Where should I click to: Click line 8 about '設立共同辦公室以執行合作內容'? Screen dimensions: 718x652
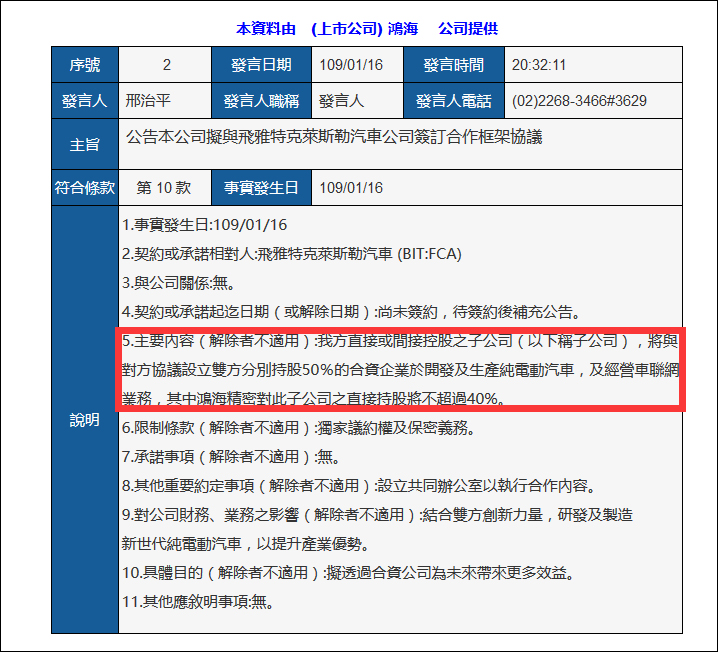pyautogui.click(x=359, y=485)
